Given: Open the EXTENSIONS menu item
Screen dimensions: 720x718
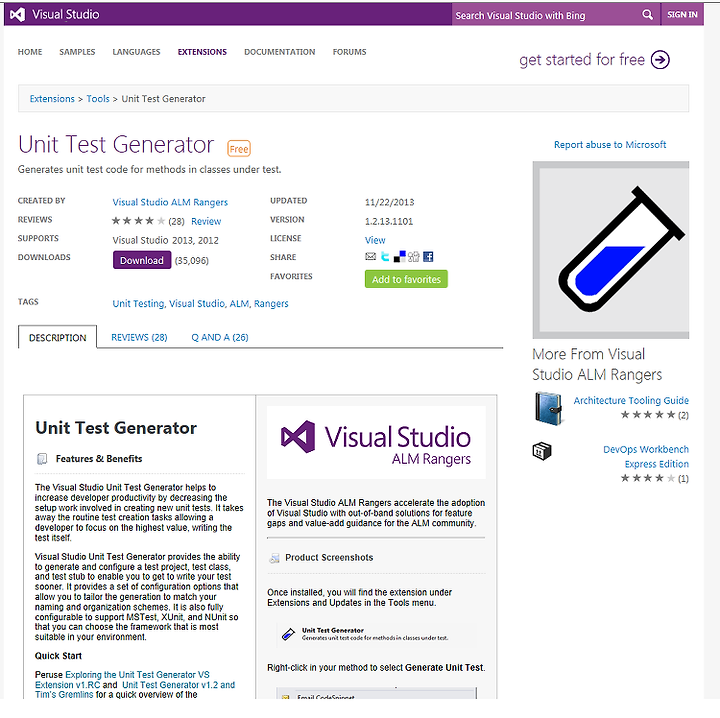Looking at the screenshot, I should tap(202, 52).
